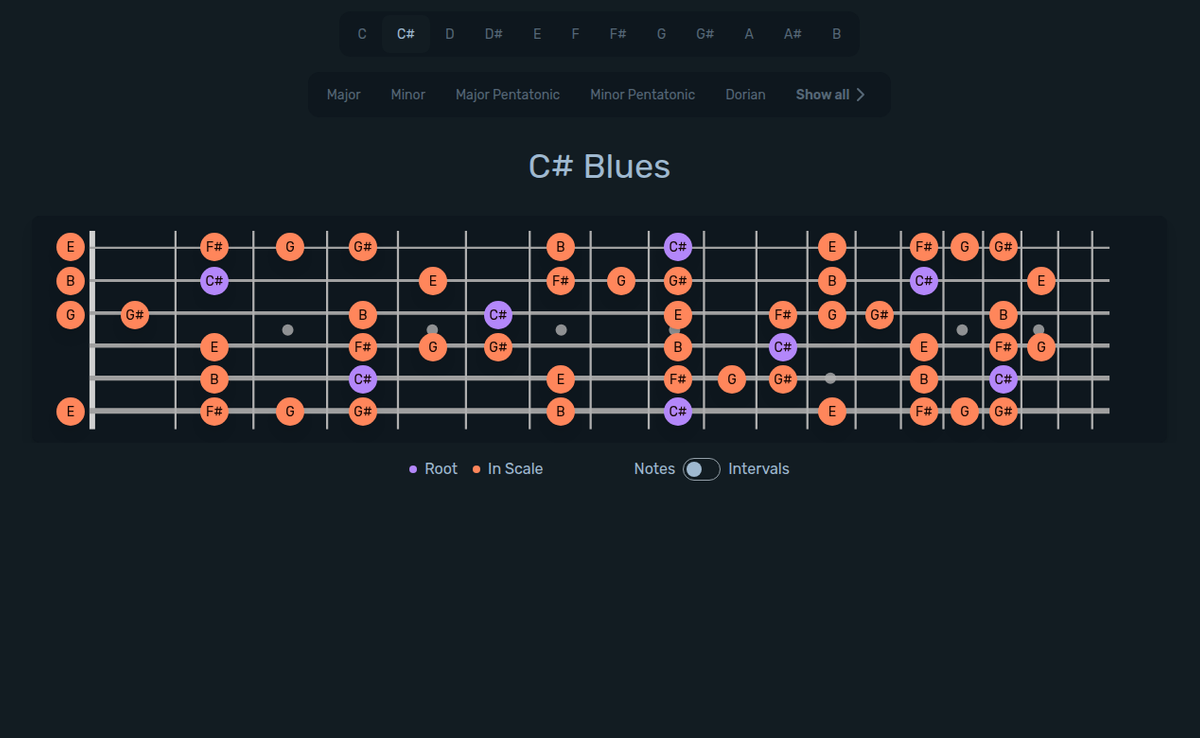The width and height of the screenshot is (1200, 738).
Task: Select the purple C# marker on the B string second fret
Action: pos(214,281)
